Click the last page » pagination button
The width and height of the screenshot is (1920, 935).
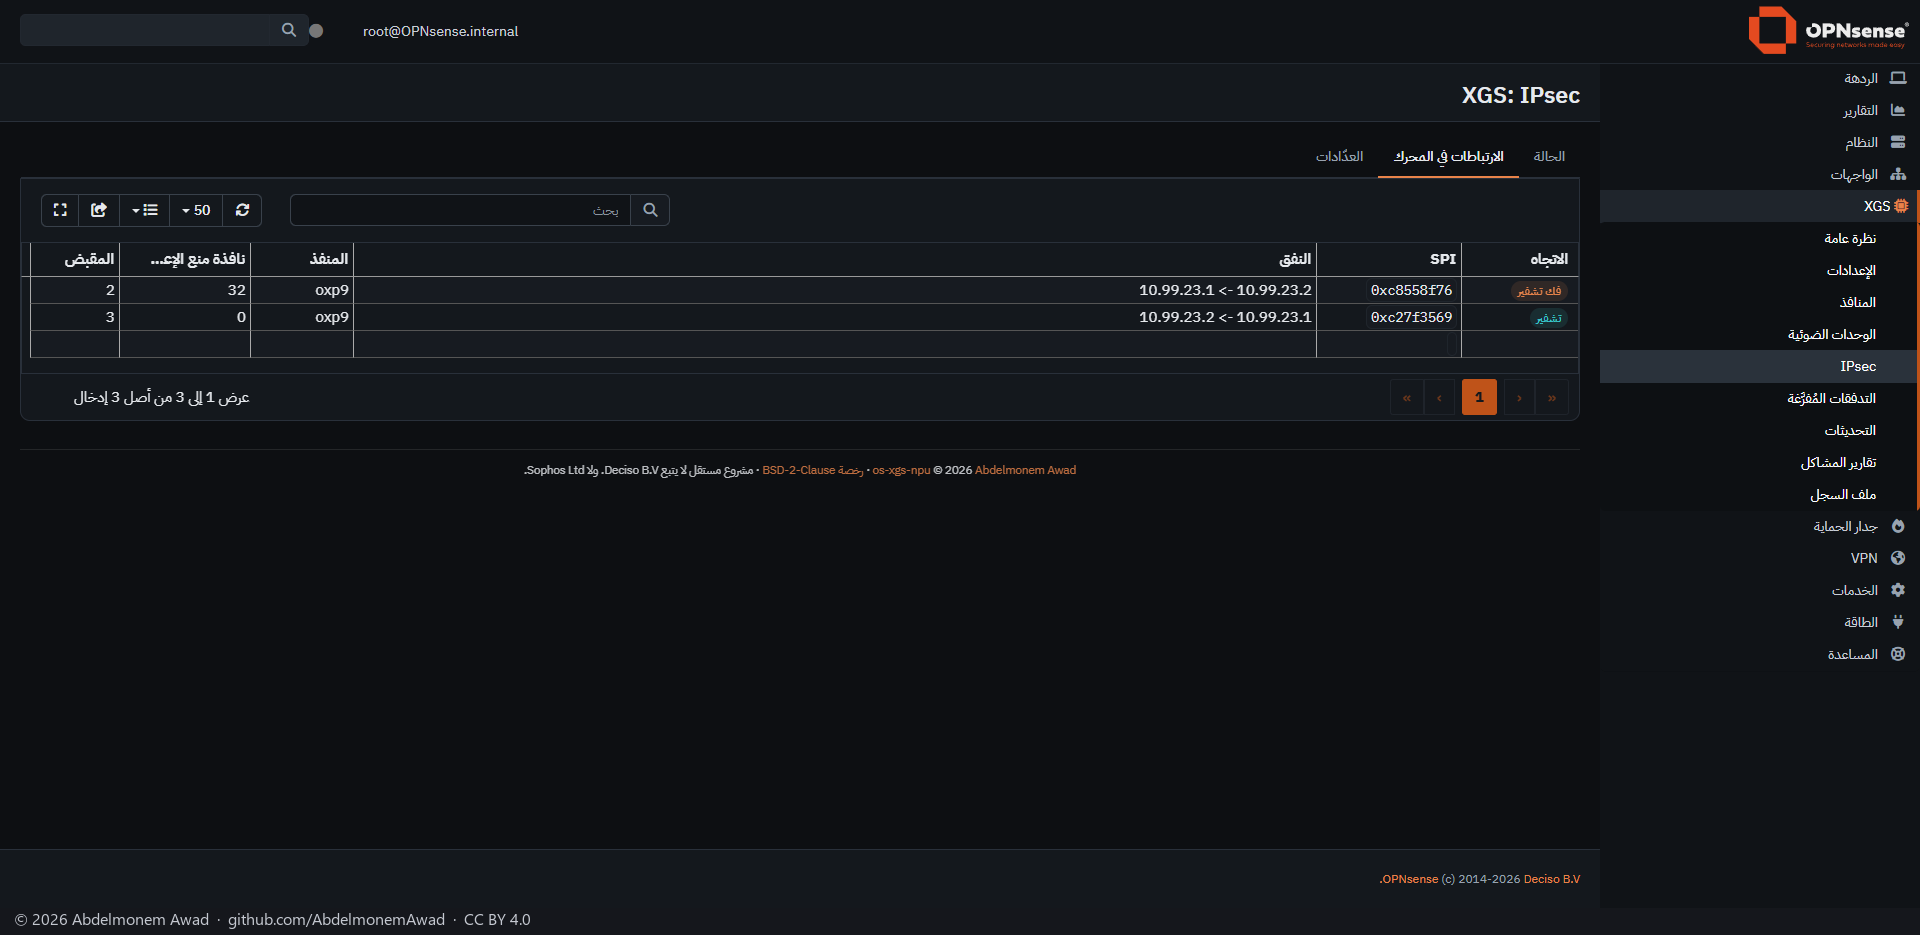coord(1552,397)
